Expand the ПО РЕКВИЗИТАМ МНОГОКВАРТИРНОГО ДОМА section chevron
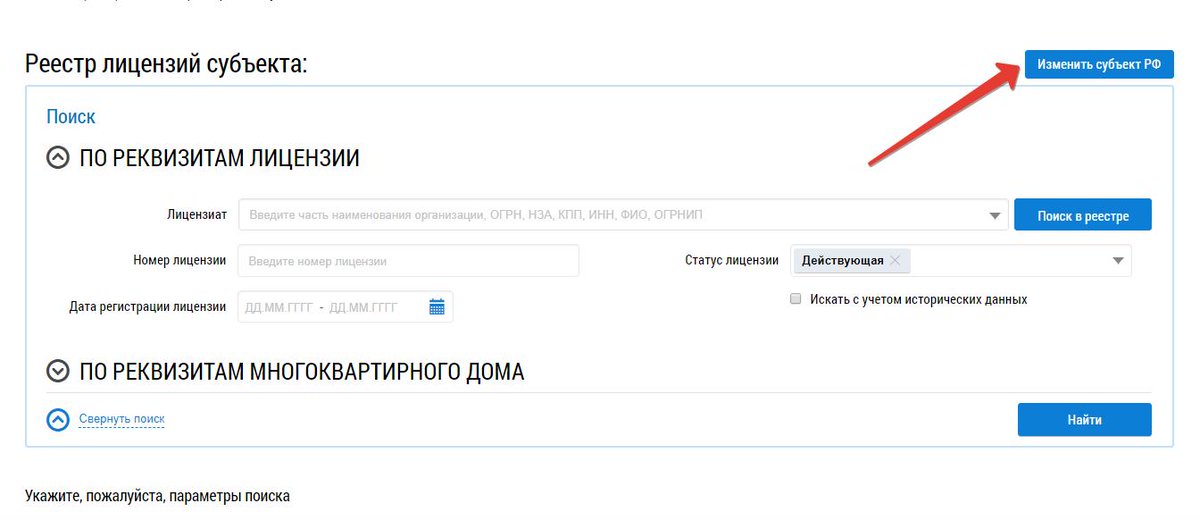 59,371
